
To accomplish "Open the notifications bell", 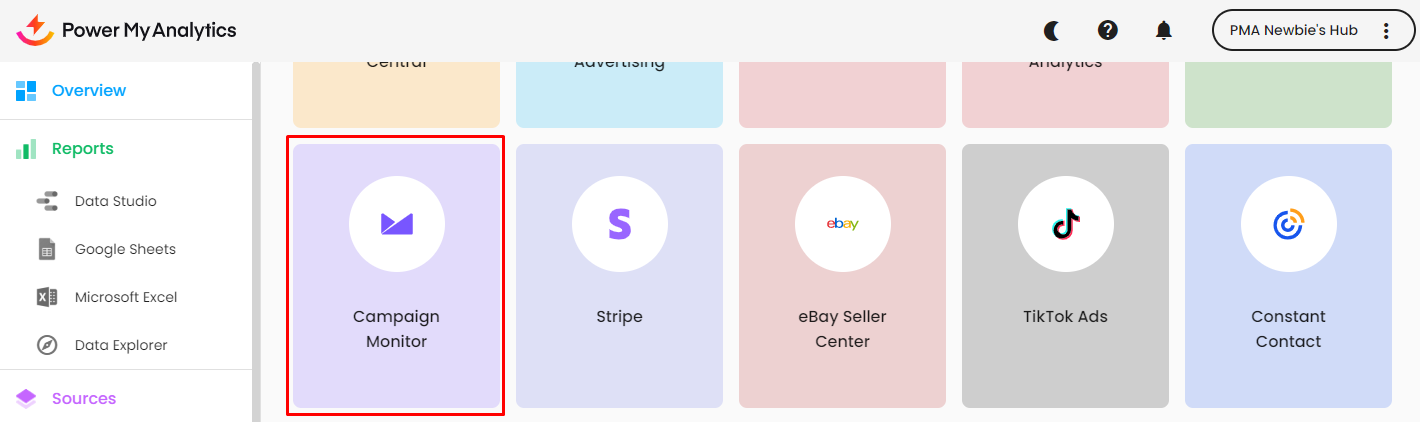I will pos(1163,30).
